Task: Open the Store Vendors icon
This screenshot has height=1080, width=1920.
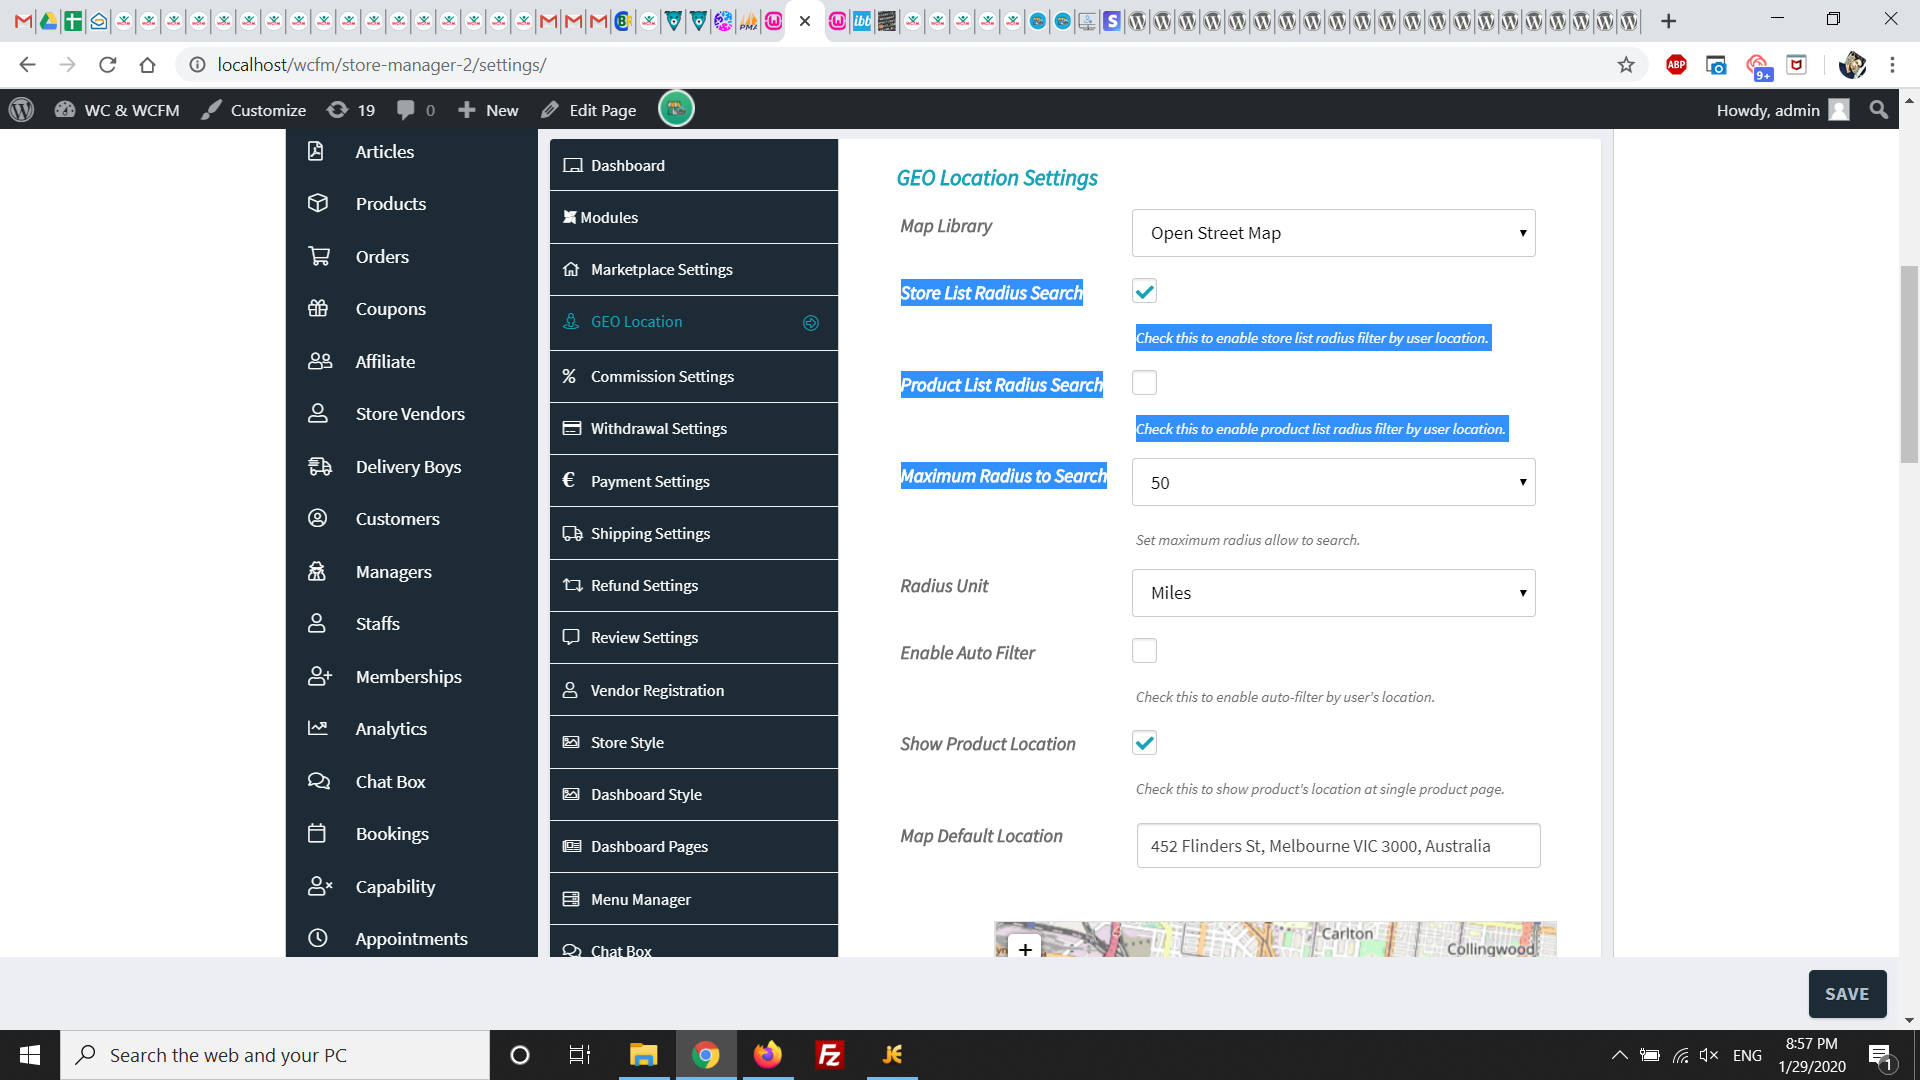Action: tap(318, 413)
